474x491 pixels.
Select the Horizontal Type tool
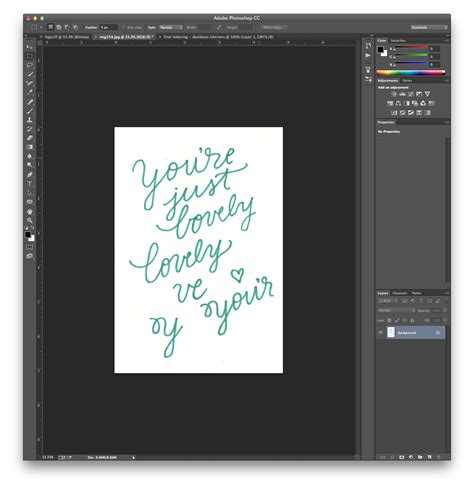(x=30, y=184)
